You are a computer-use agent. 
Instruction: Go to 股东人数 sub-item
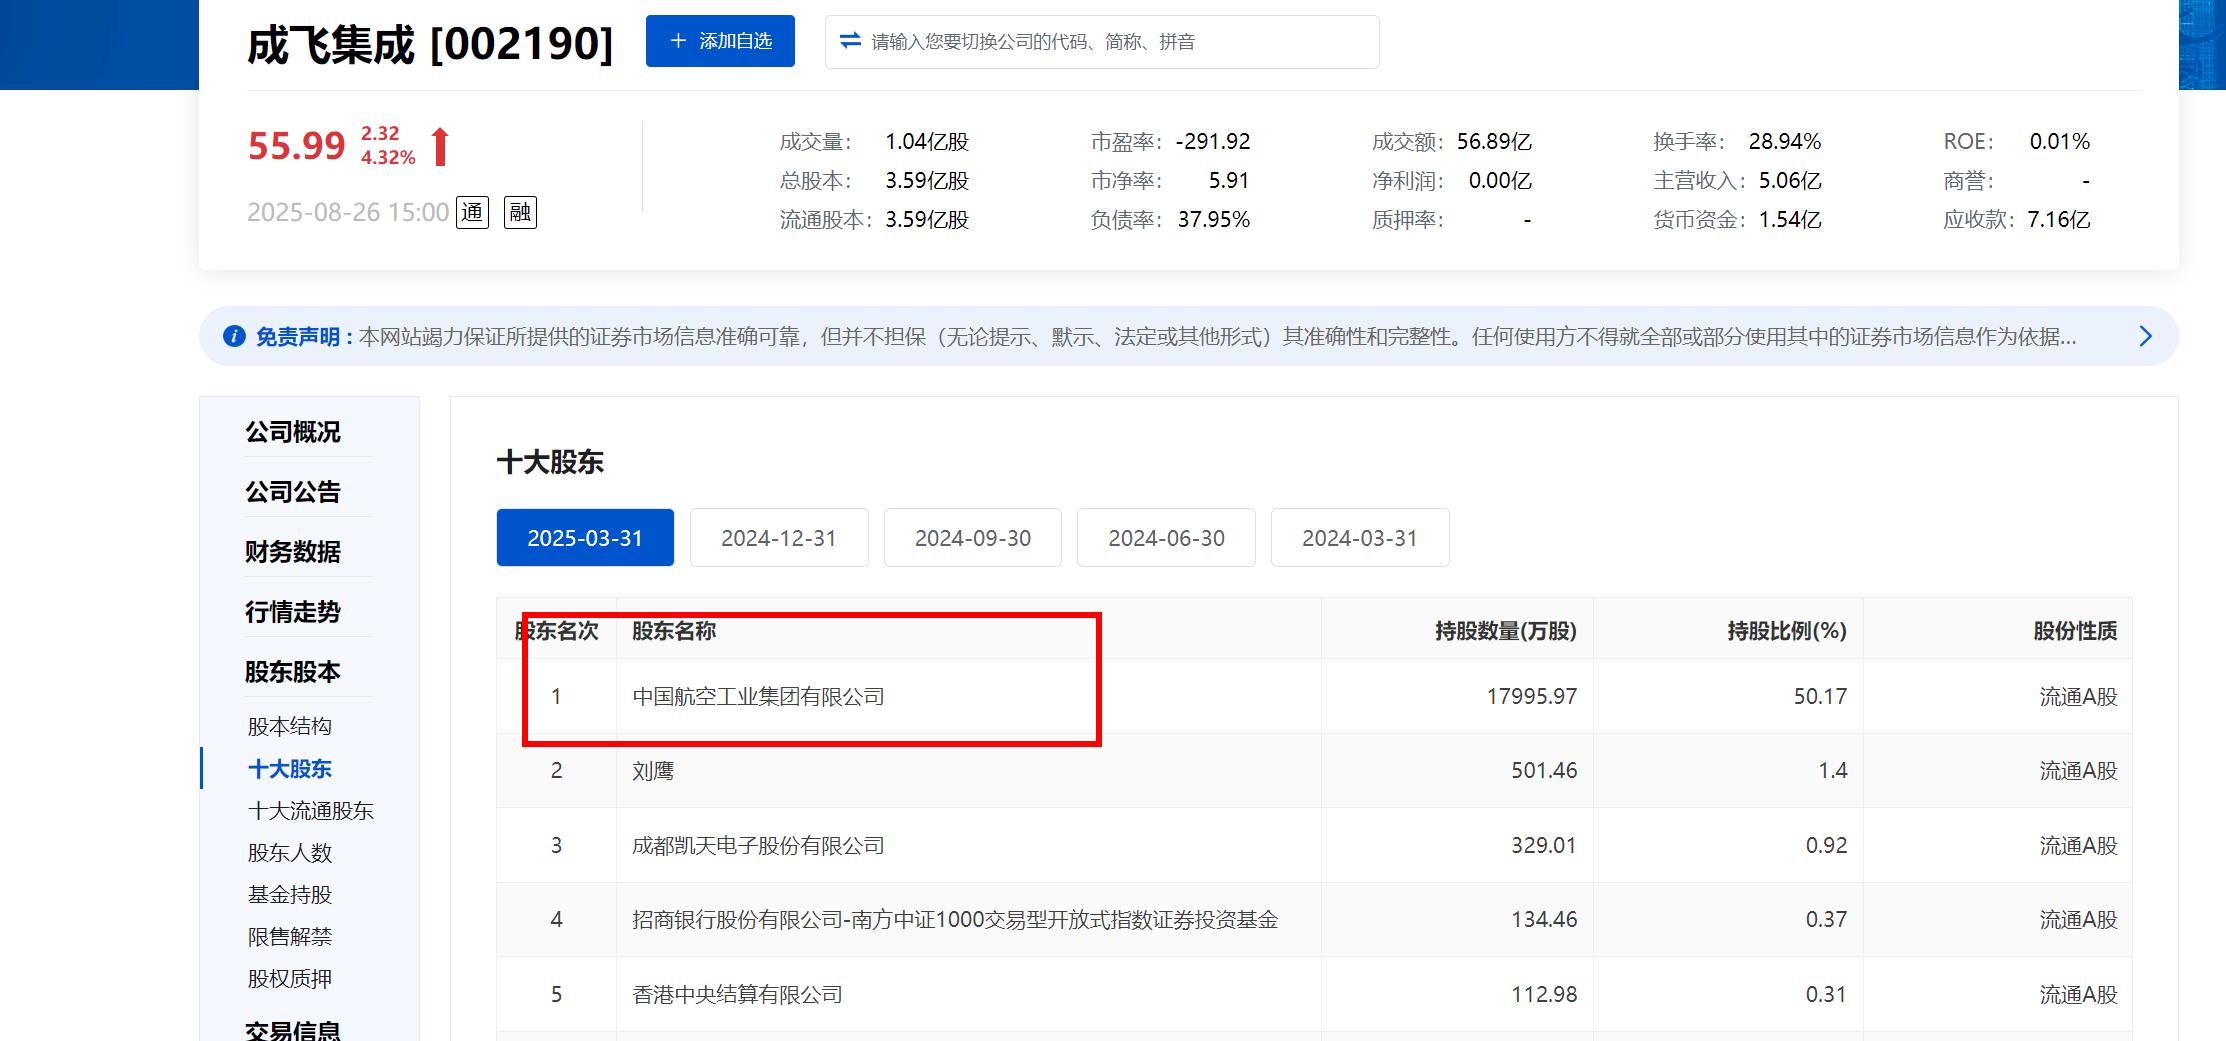(x=290, y=853)
